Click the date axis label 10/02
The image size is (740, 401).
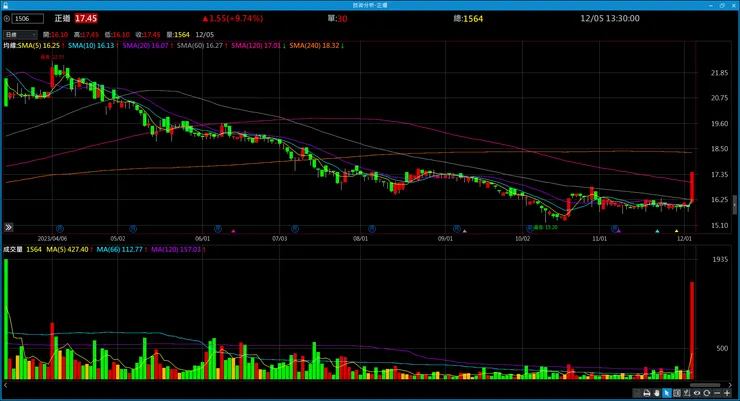point(522,239)
